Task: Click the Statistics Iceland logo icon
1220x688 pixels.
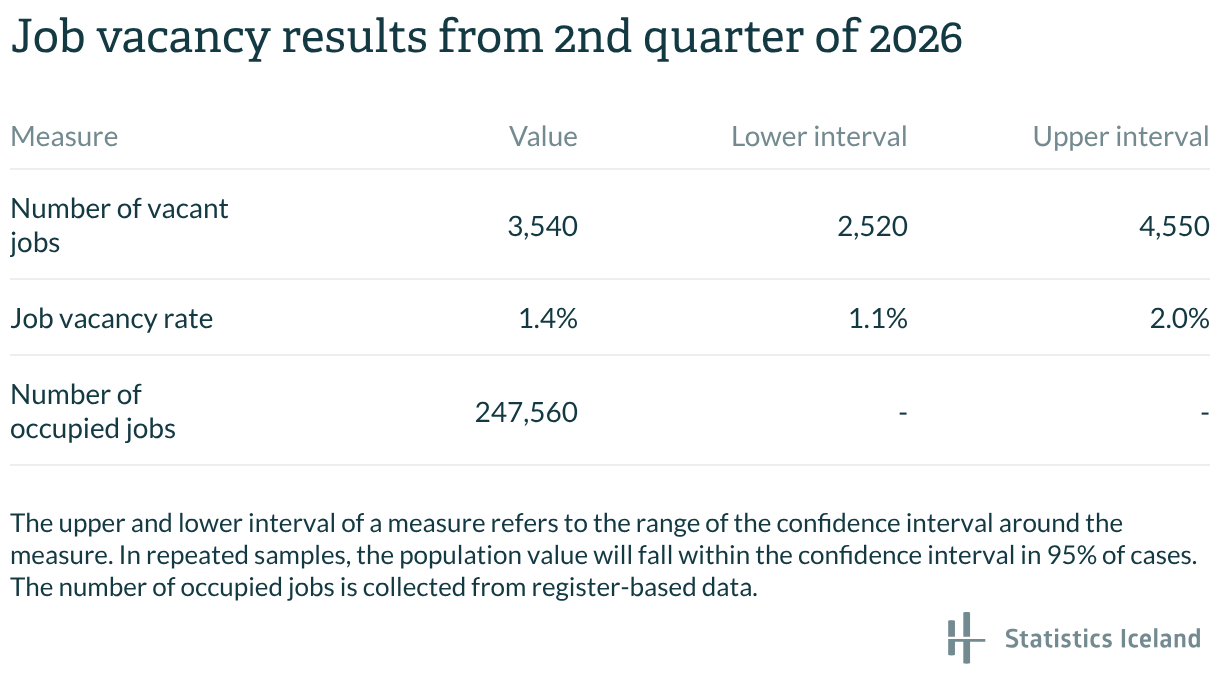Action: pos(959,637)
